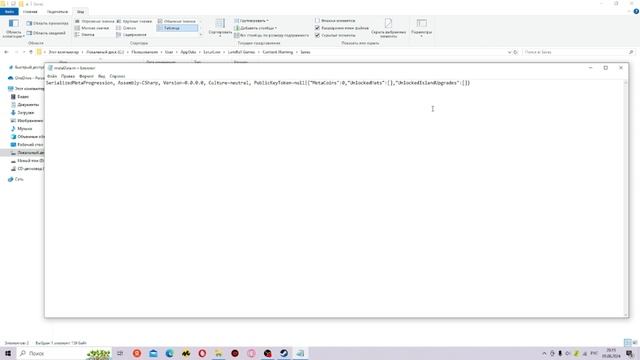The image size is (640, 360).
Task: Select Плитка layout
Action: 85,35
